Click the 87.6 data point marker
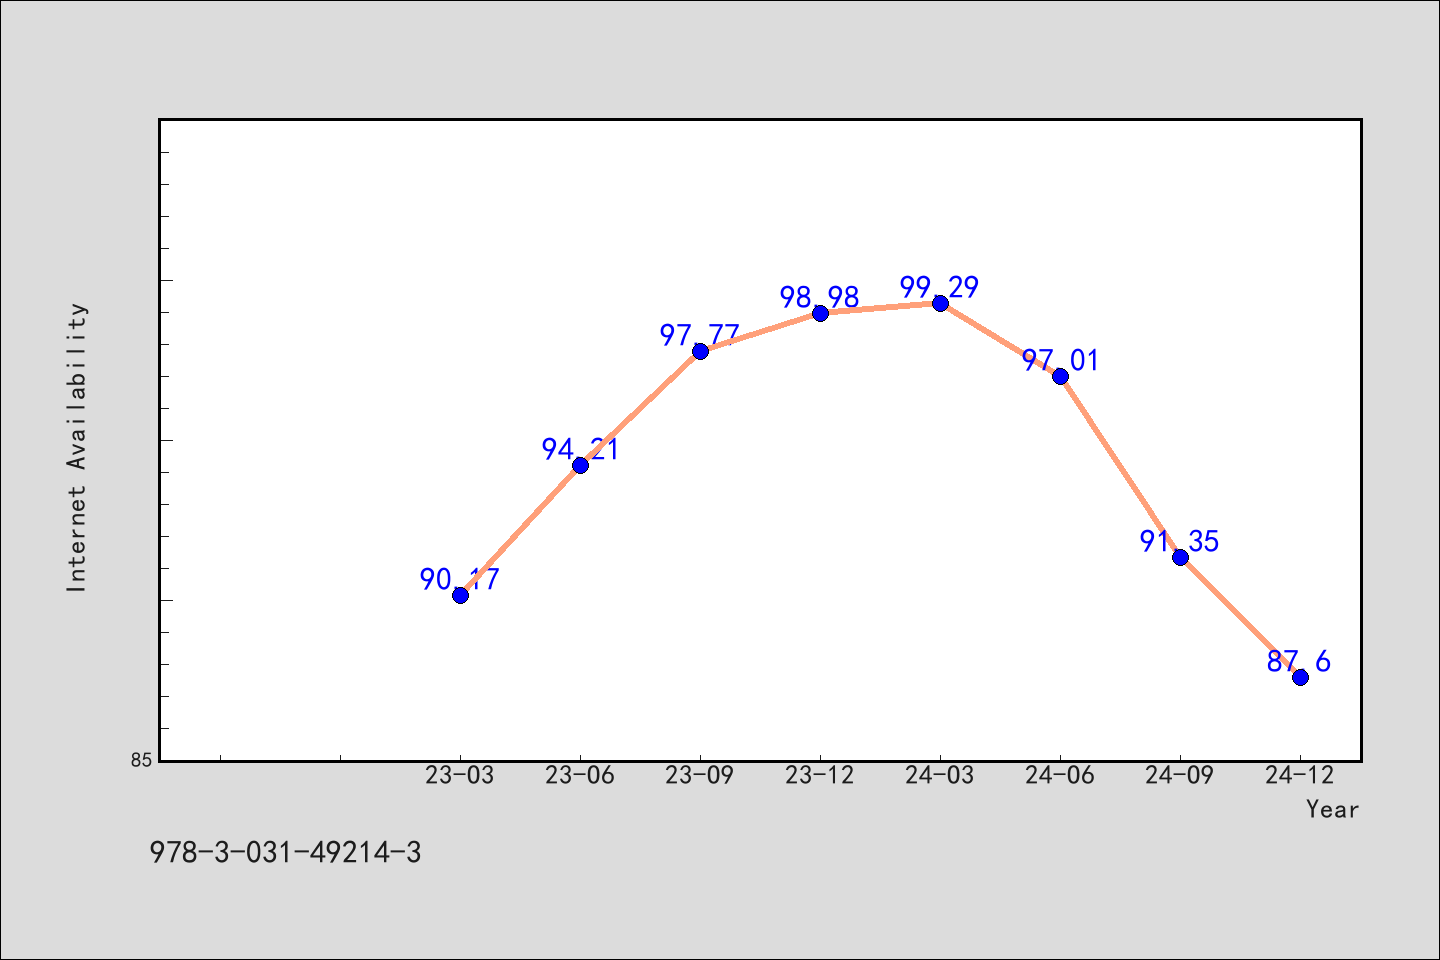This screenshot has width=1440, height=960. (1300, 677)
